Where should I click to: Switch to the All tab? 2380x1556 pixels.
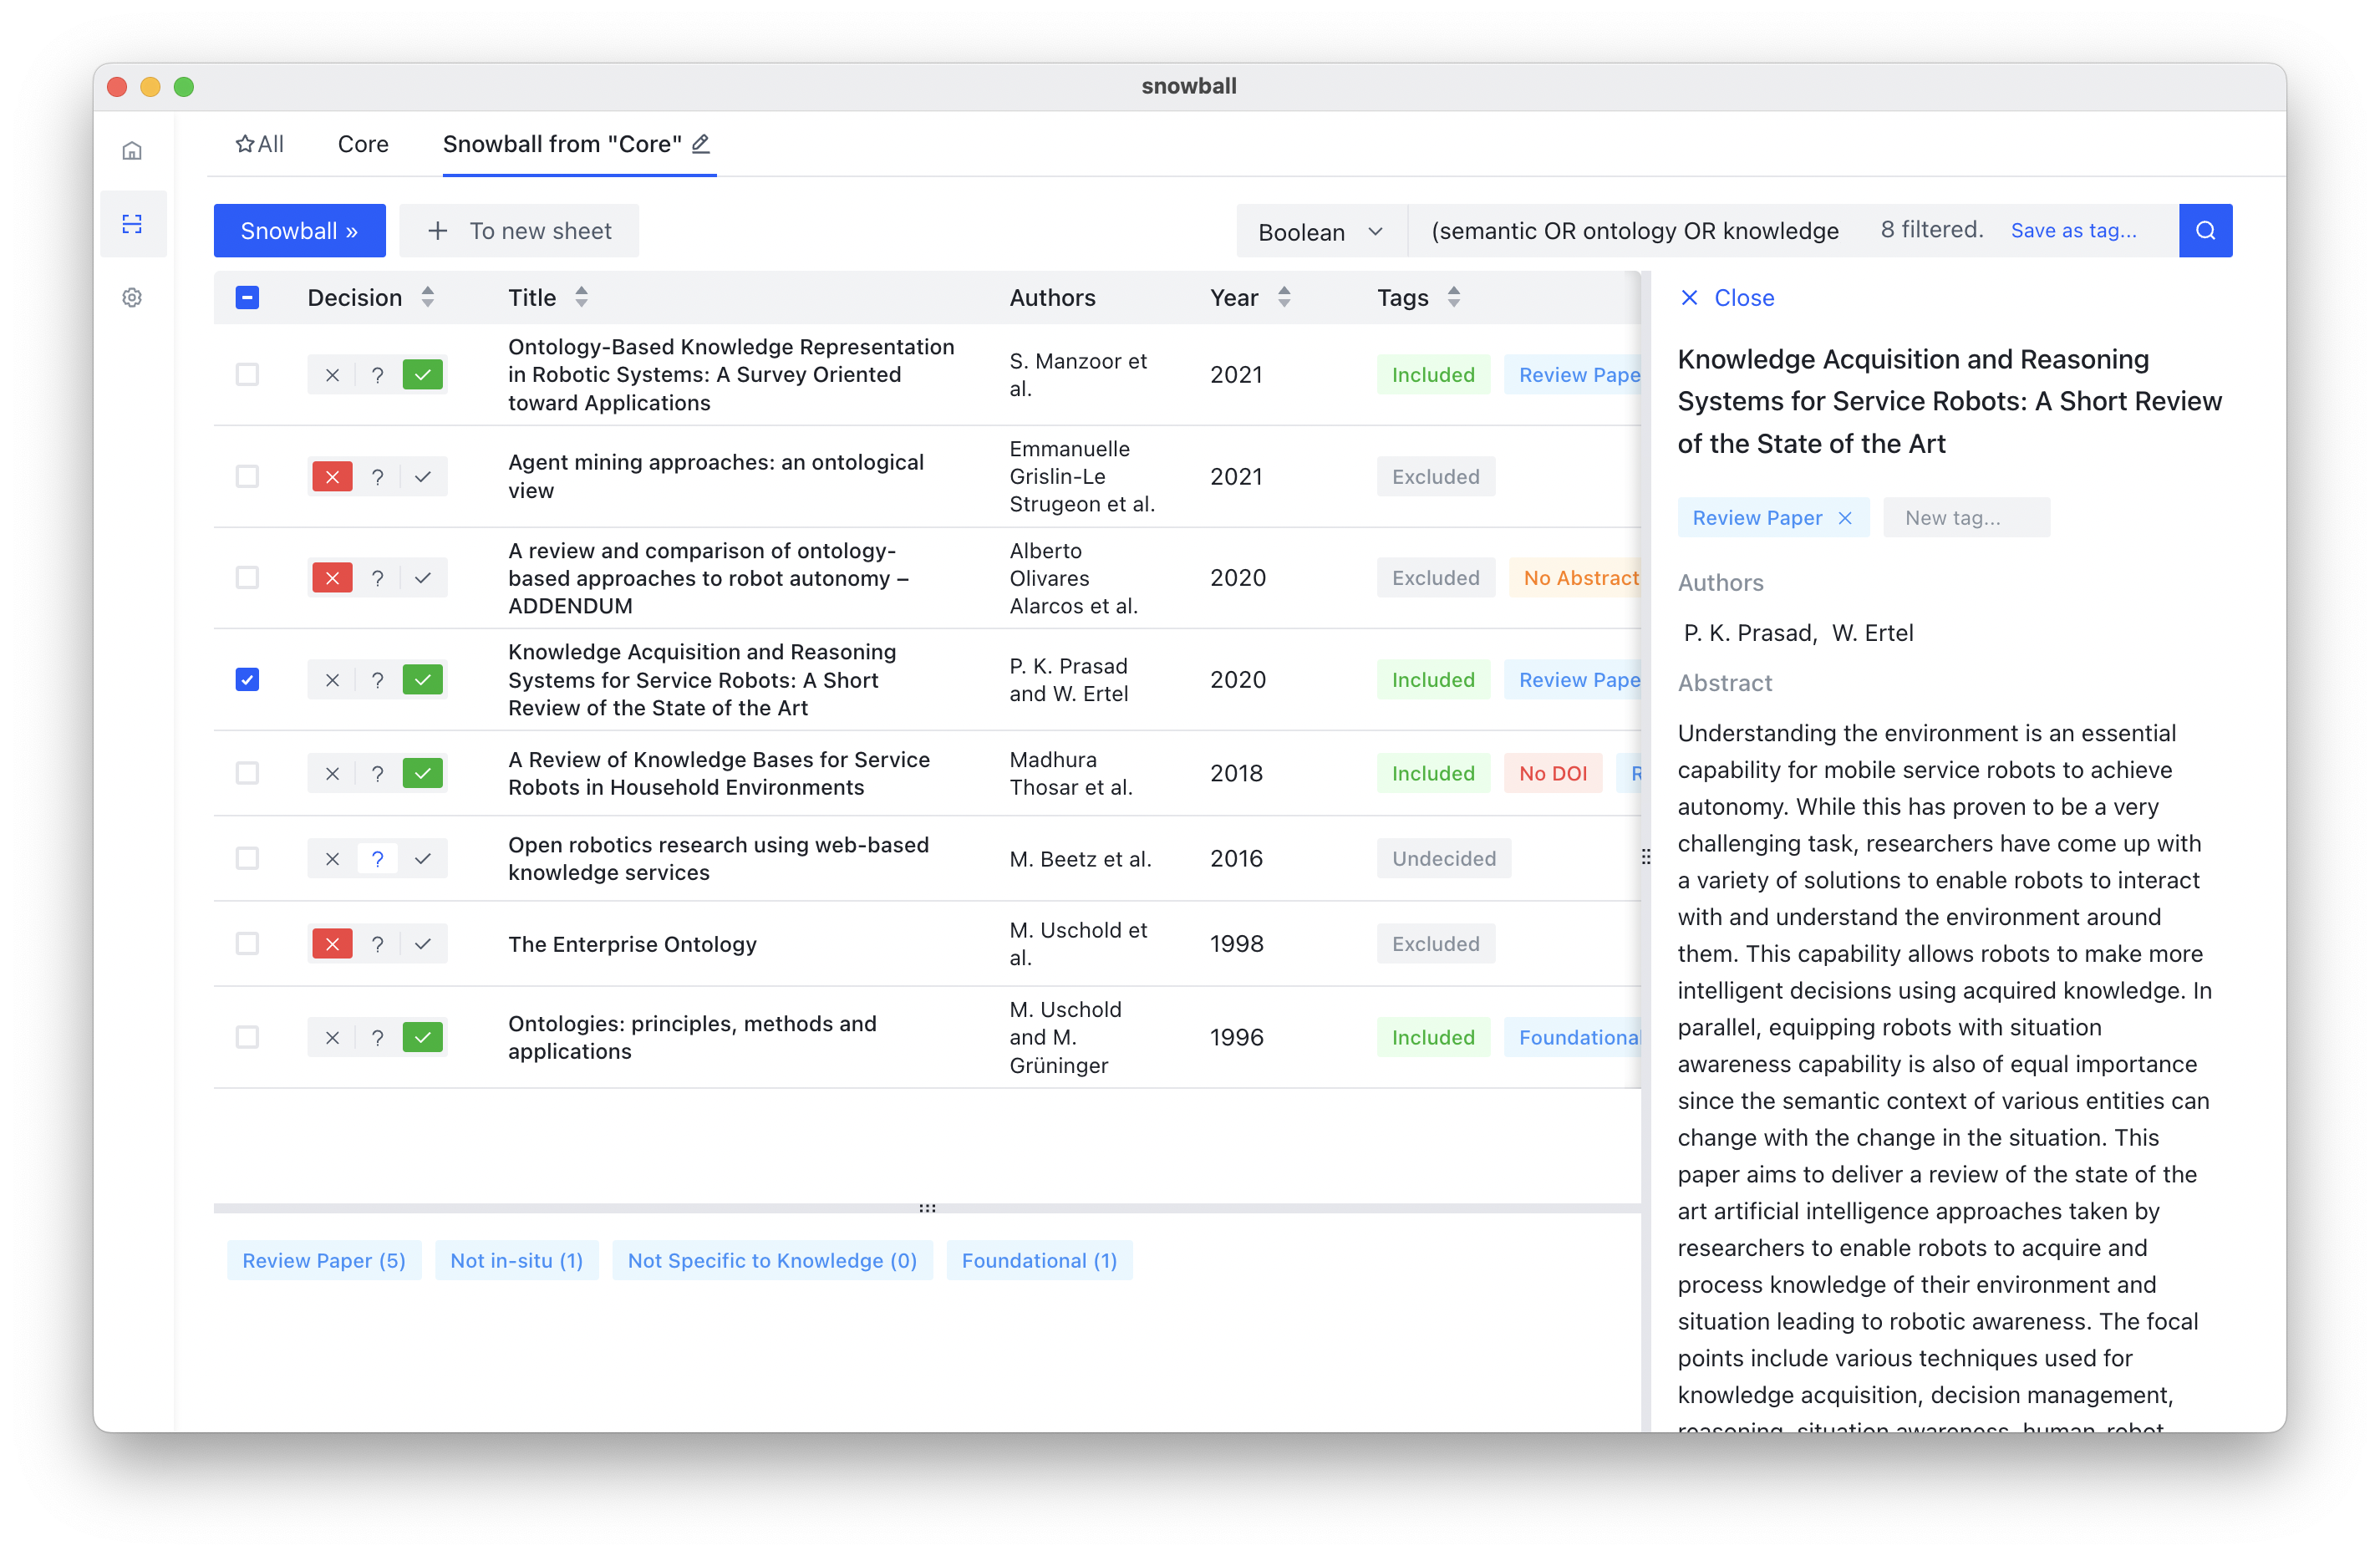pyautogui.click(x=260, y=144)
